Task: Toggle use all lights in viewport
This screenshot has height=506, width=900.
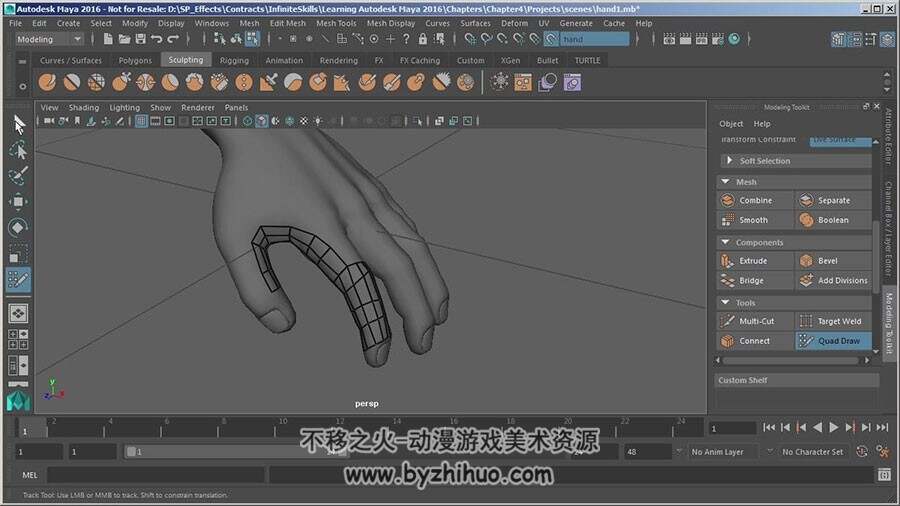Action: click(x=317, y=121)
